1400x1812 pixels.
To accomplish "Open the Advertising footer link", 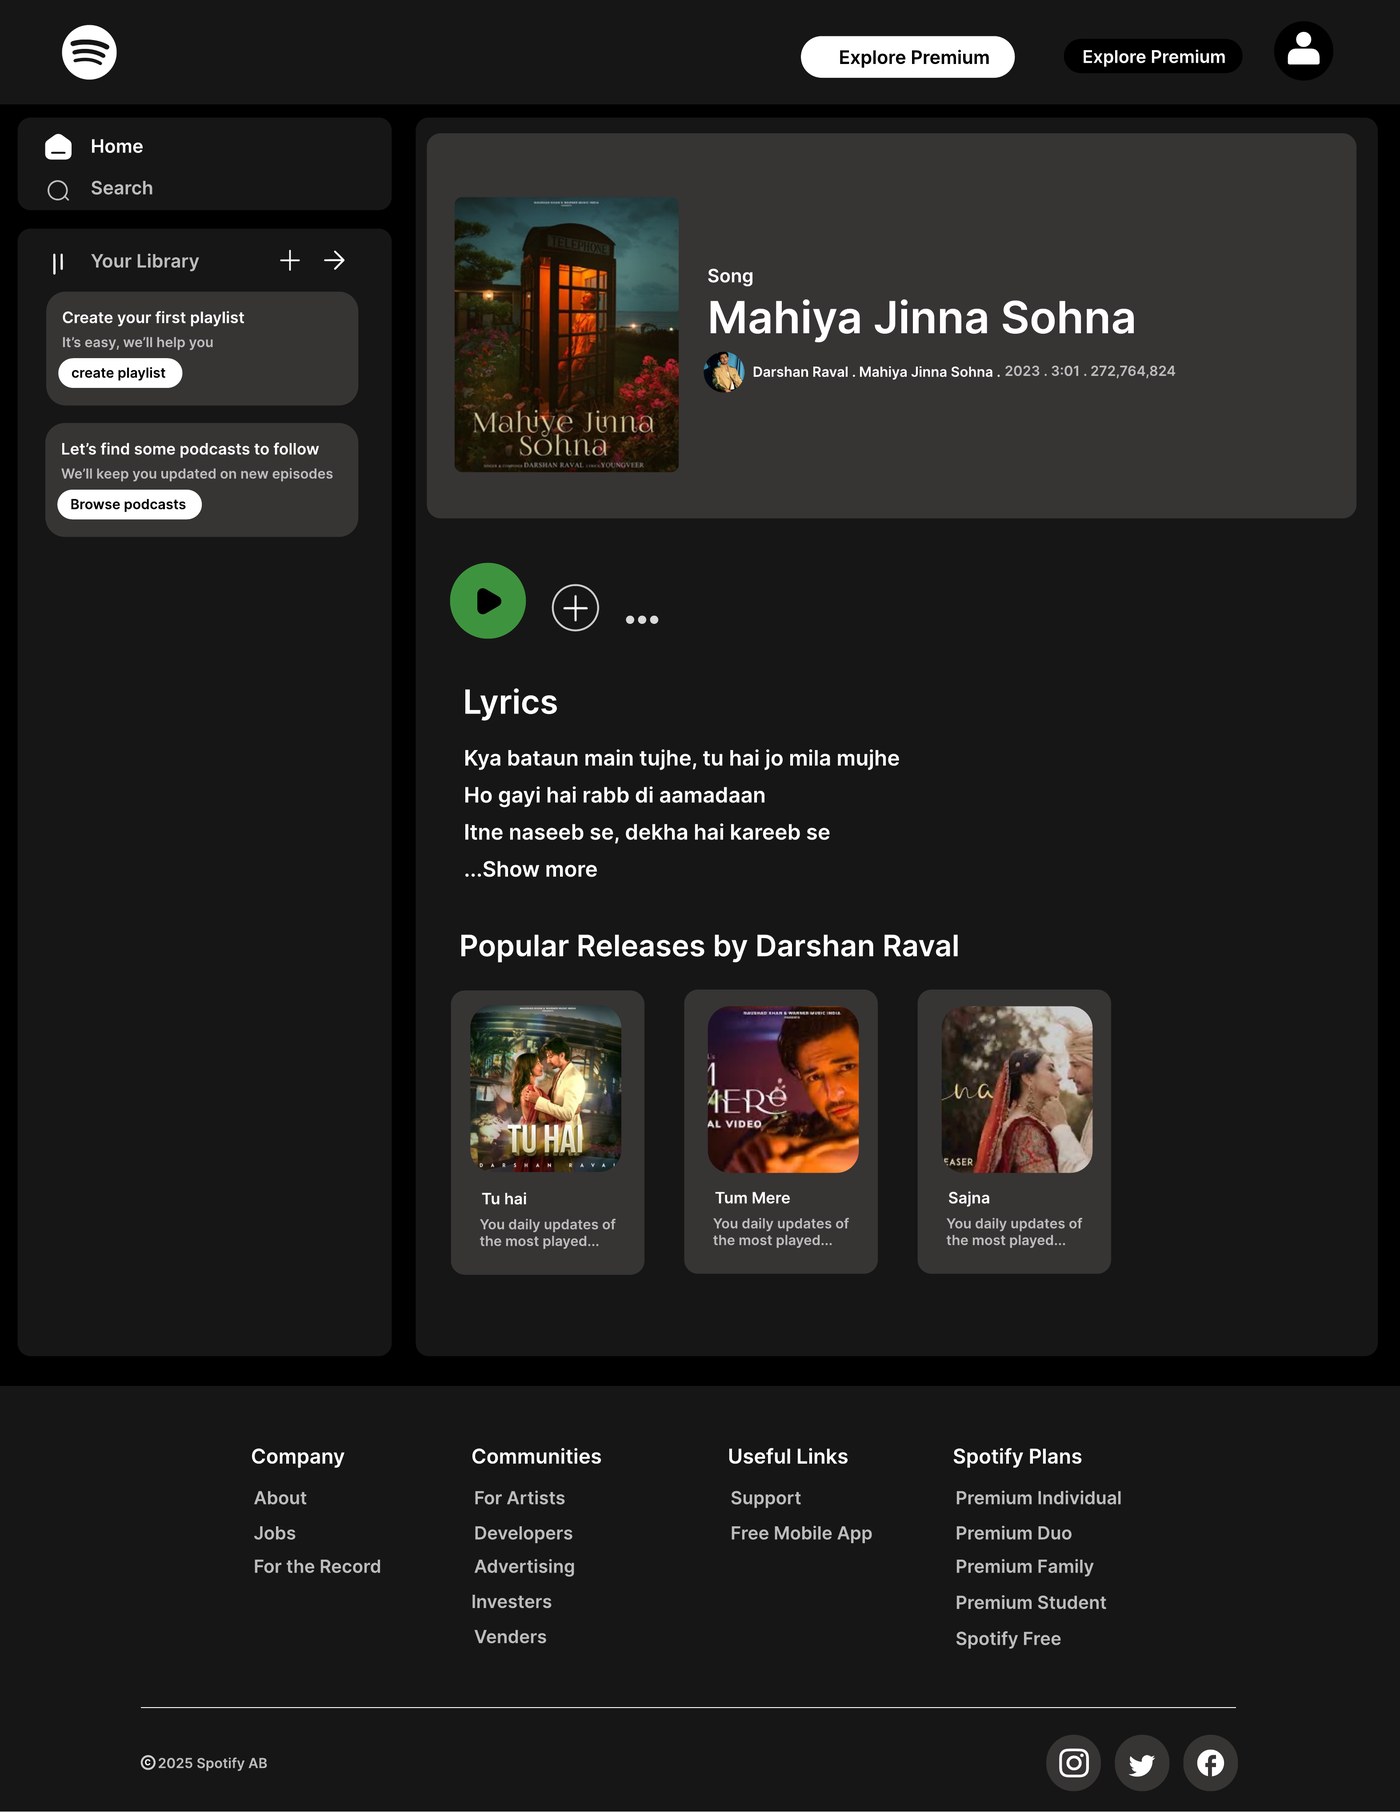I will tap(524, 1567).
